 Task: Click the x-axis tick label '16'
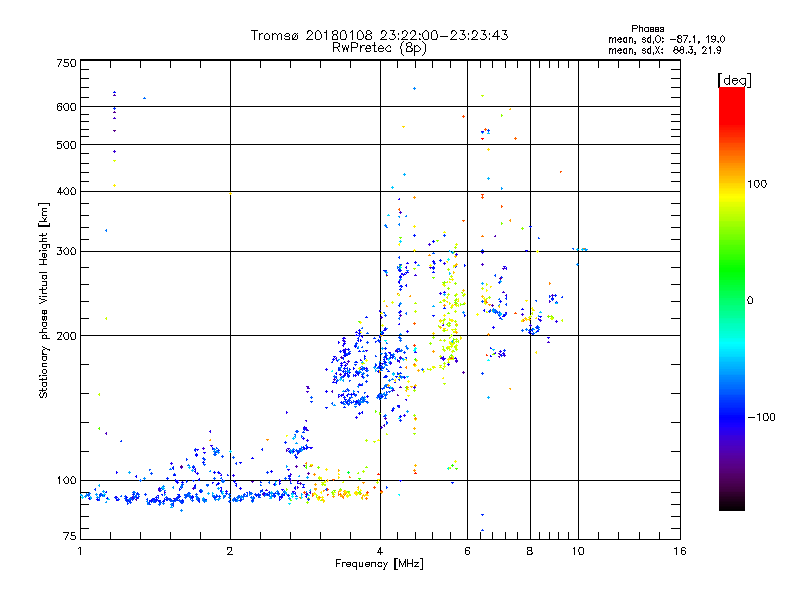pos(680,551)
